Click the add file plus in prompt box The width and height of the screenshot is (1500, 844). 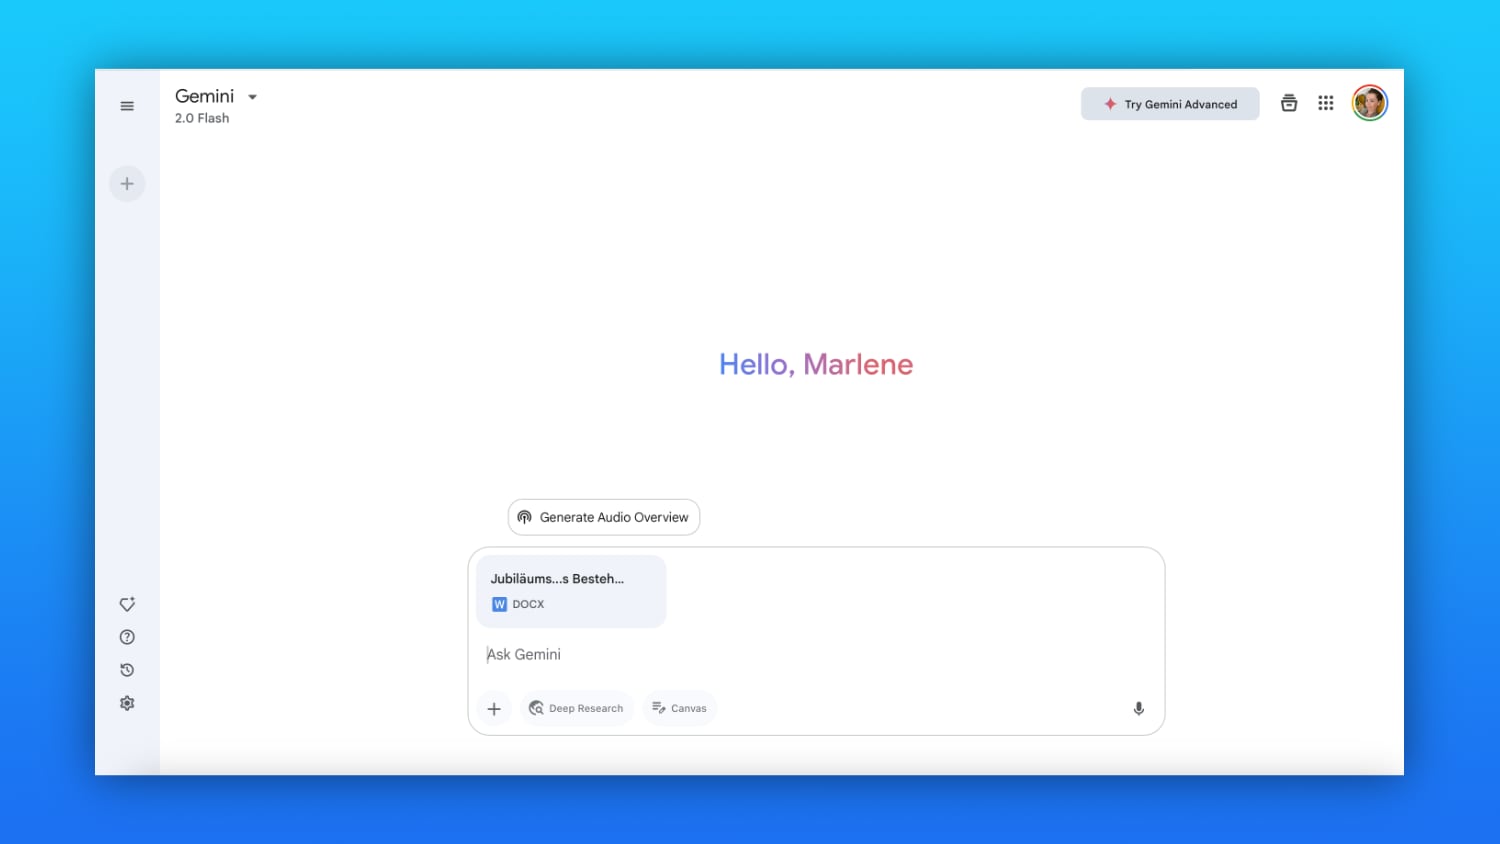[x=494, y=708]
